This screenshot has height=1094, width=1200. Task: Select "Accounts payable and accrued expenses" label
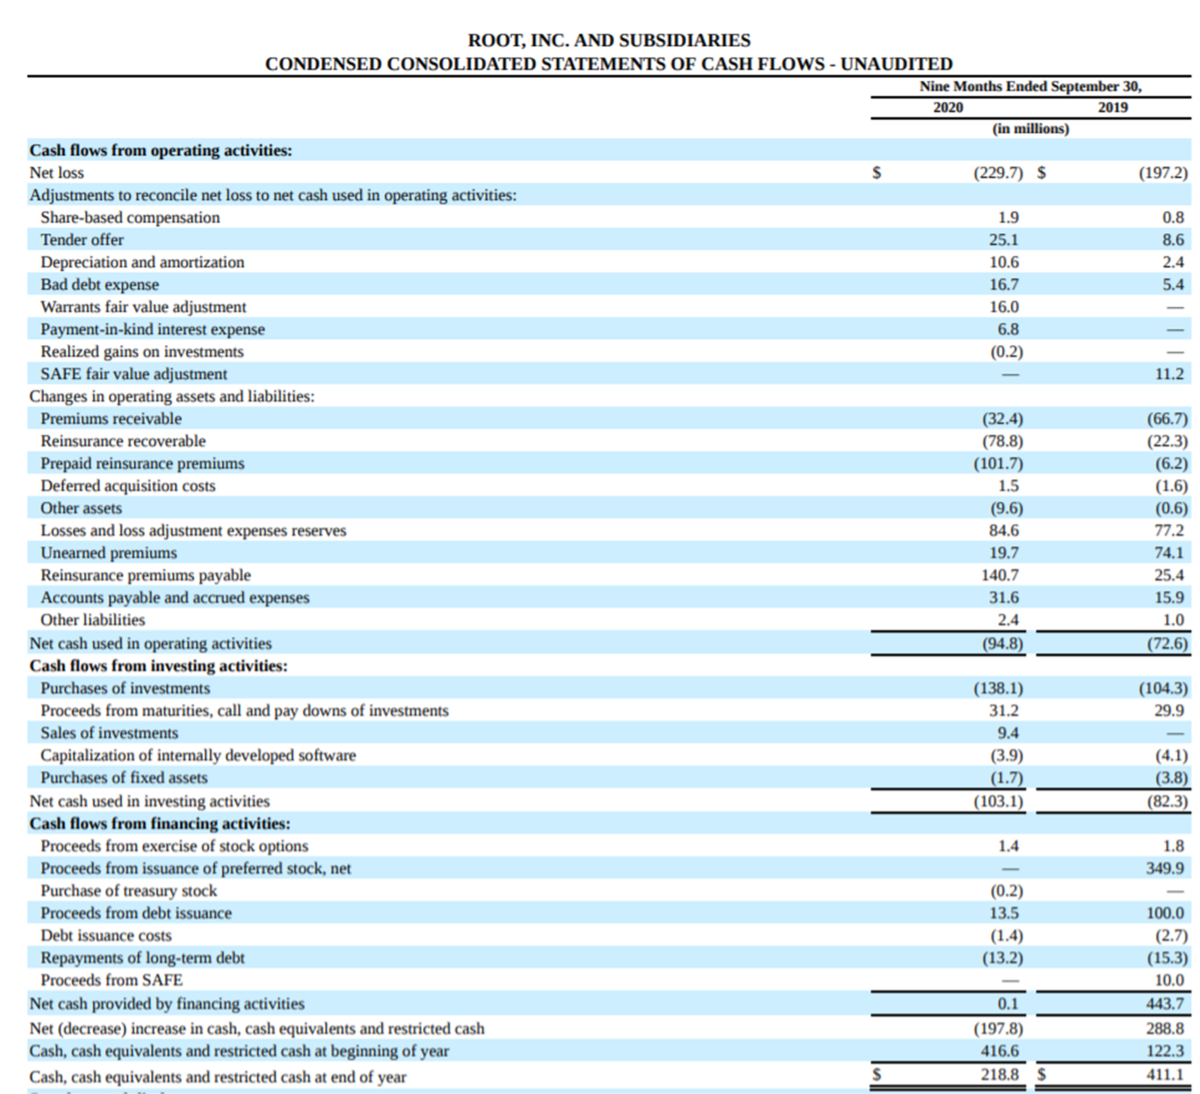[x=175, y=598]
